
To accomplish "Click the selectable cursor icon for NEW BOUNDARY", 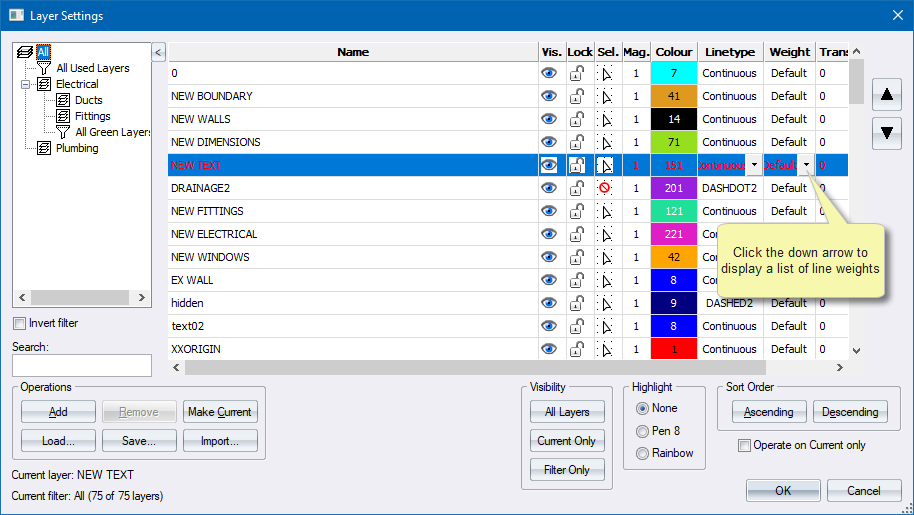I will tap(605, 97).
